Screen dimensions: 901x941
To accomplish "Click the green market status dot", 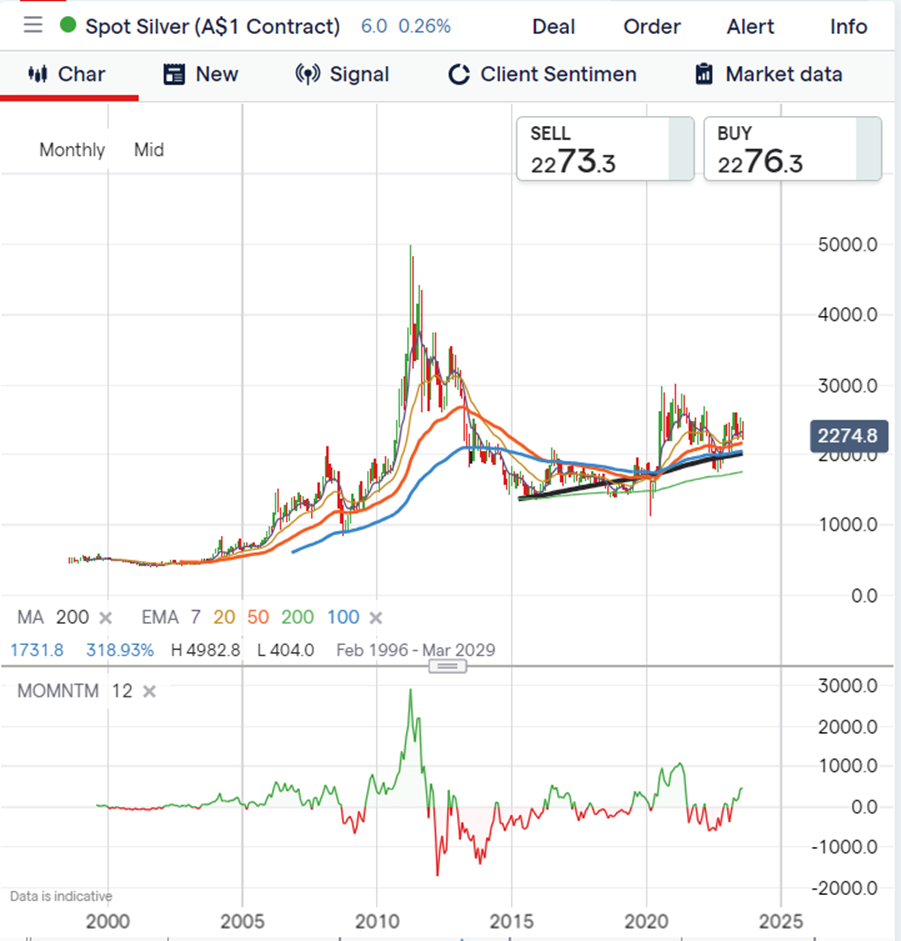I will (x=68, y=25).
